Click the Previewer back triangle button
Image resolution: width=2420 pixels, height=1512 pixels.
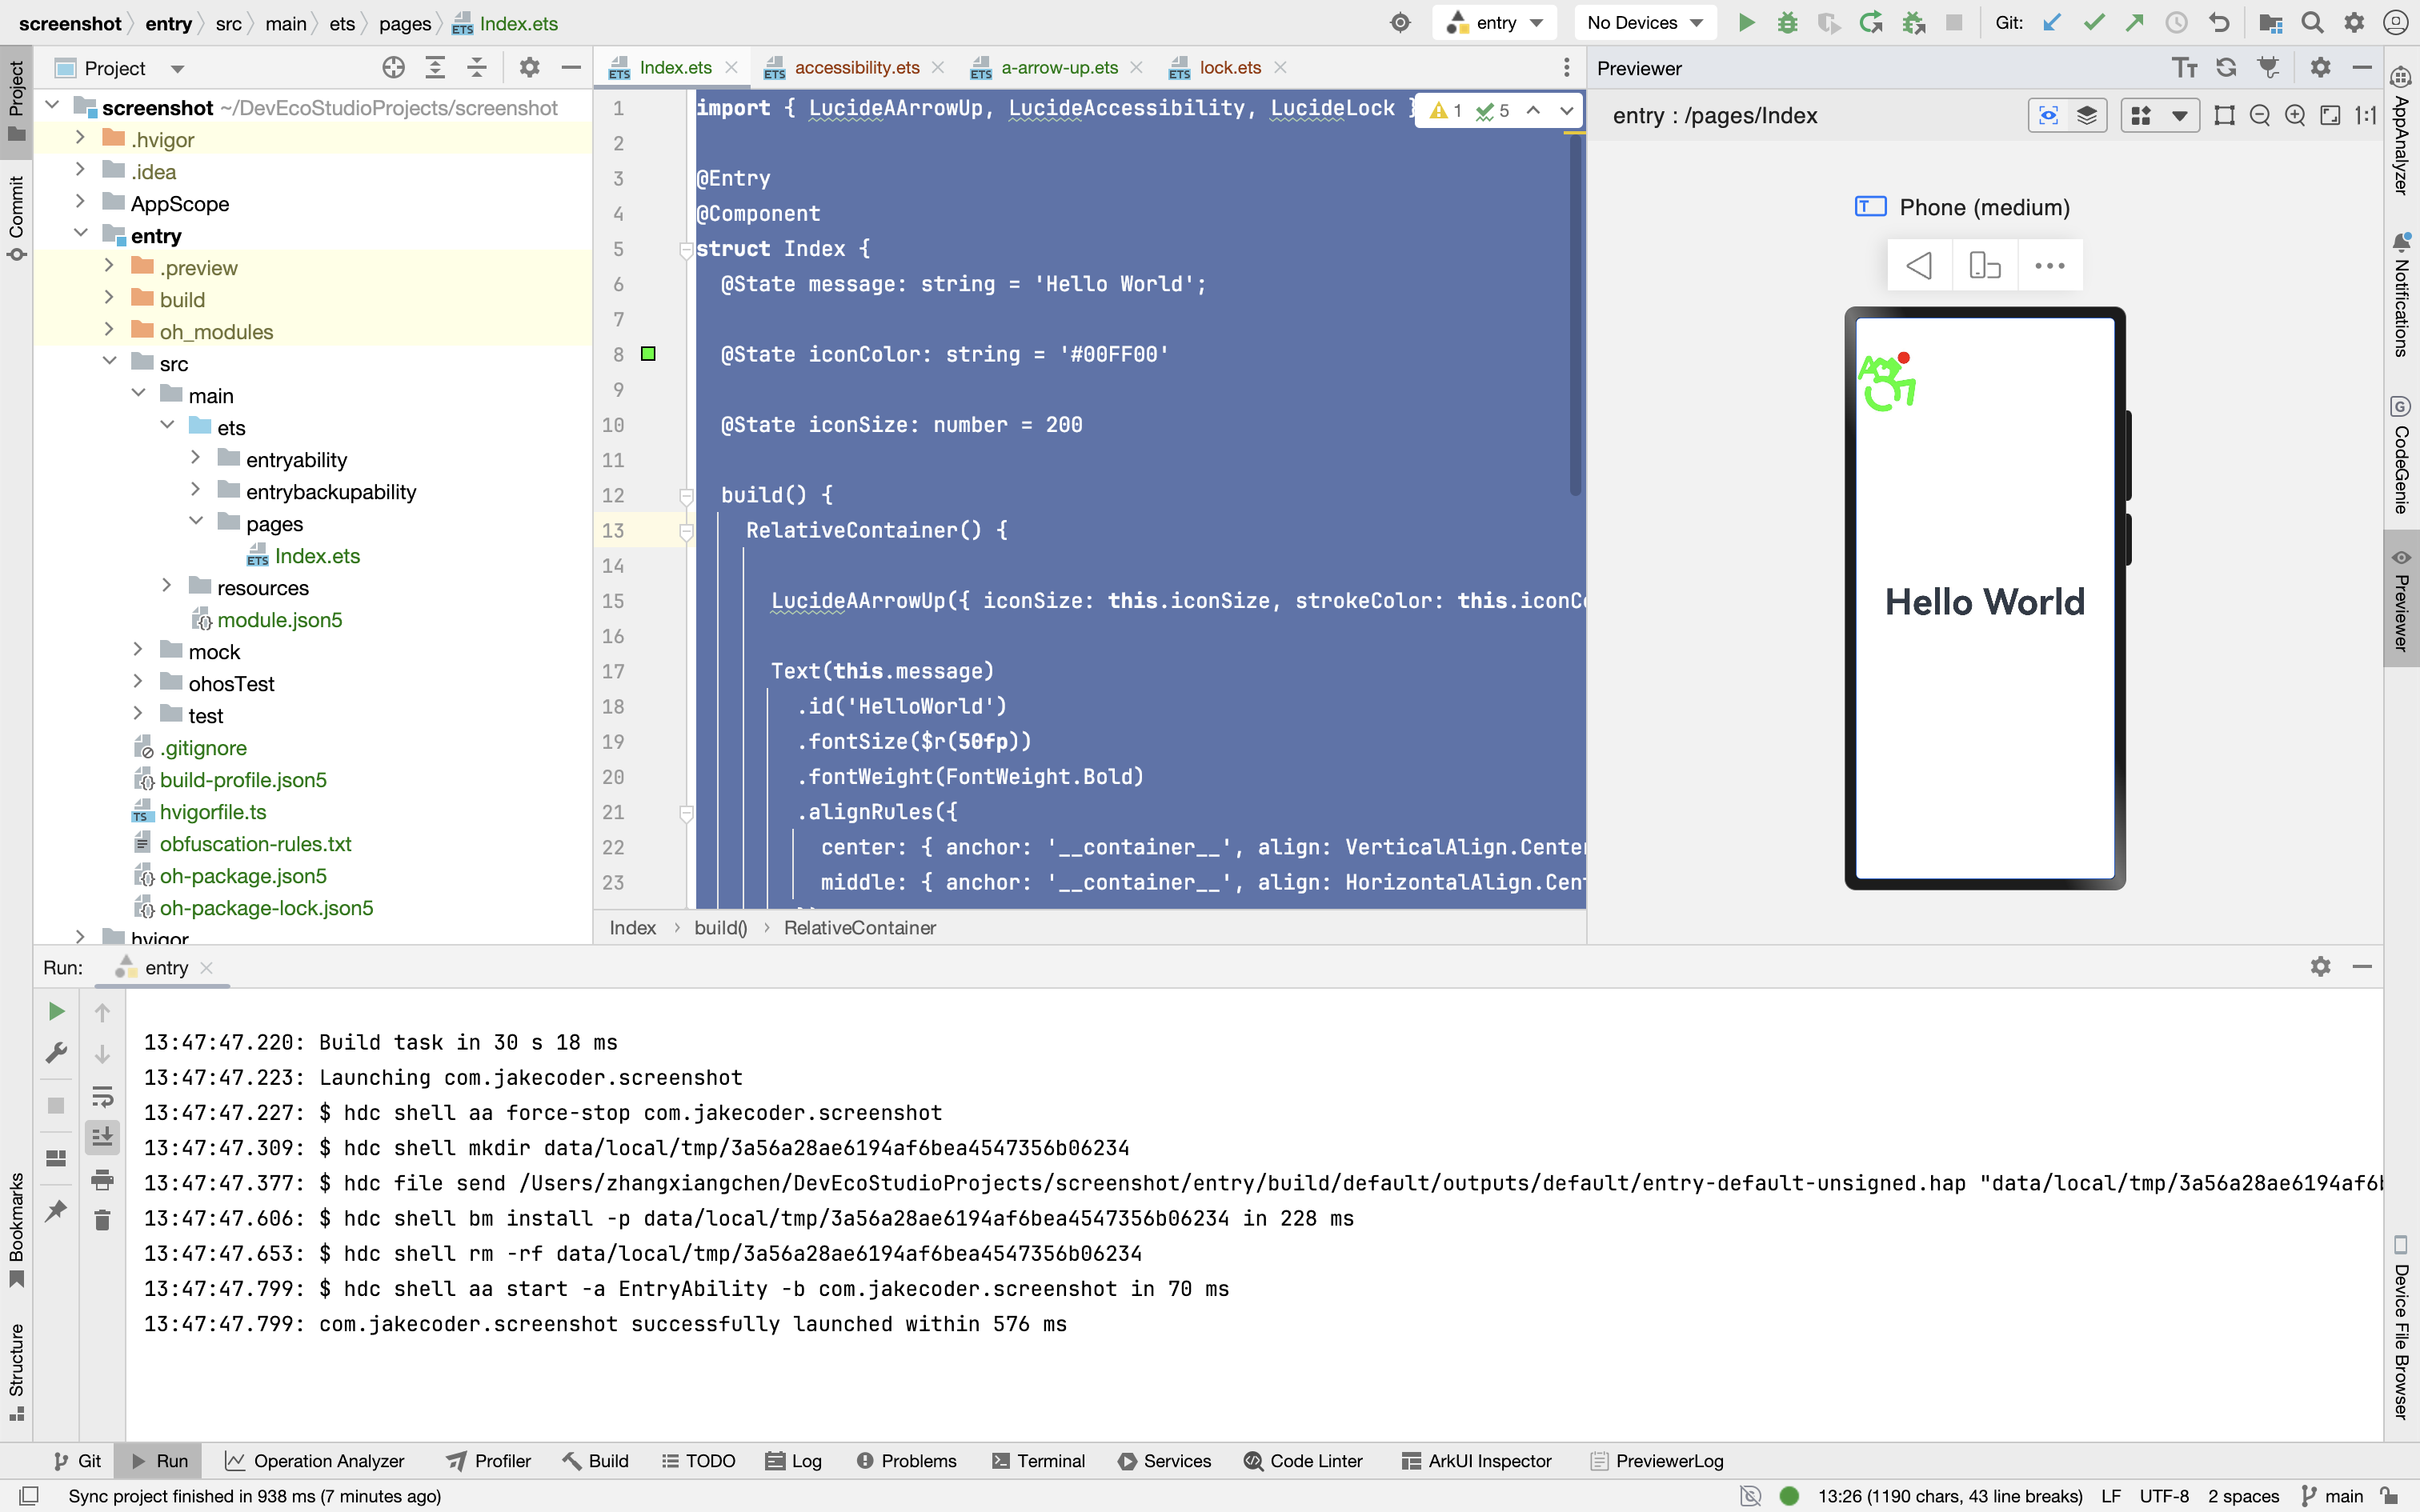tap(1919, 266)
